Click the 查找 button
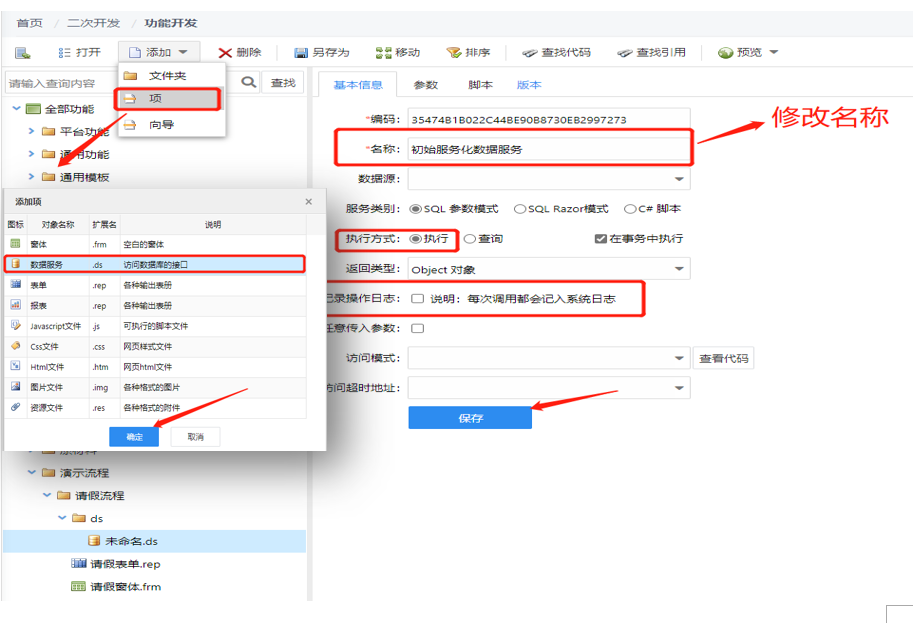The width and height of the screenshot is (913, 623). pyautogui.click(x=283, y=83)
